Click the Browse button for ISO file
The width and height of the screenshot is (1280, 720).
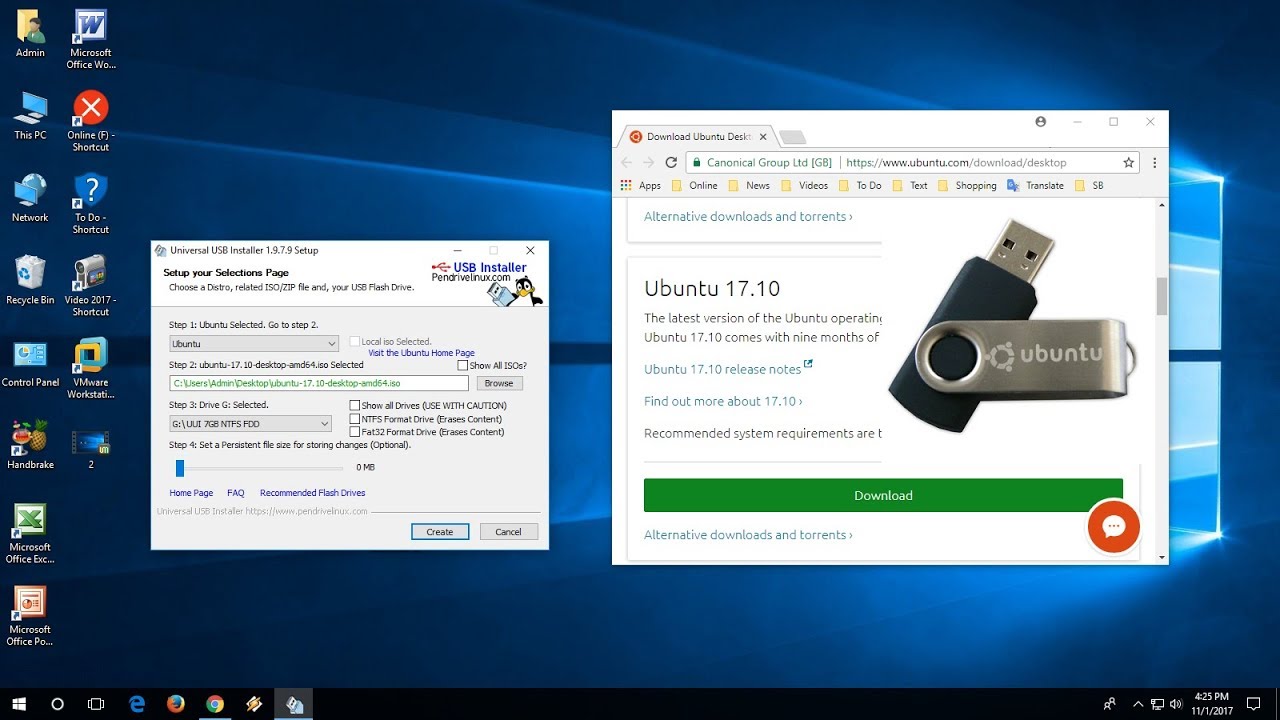point(499,383)
